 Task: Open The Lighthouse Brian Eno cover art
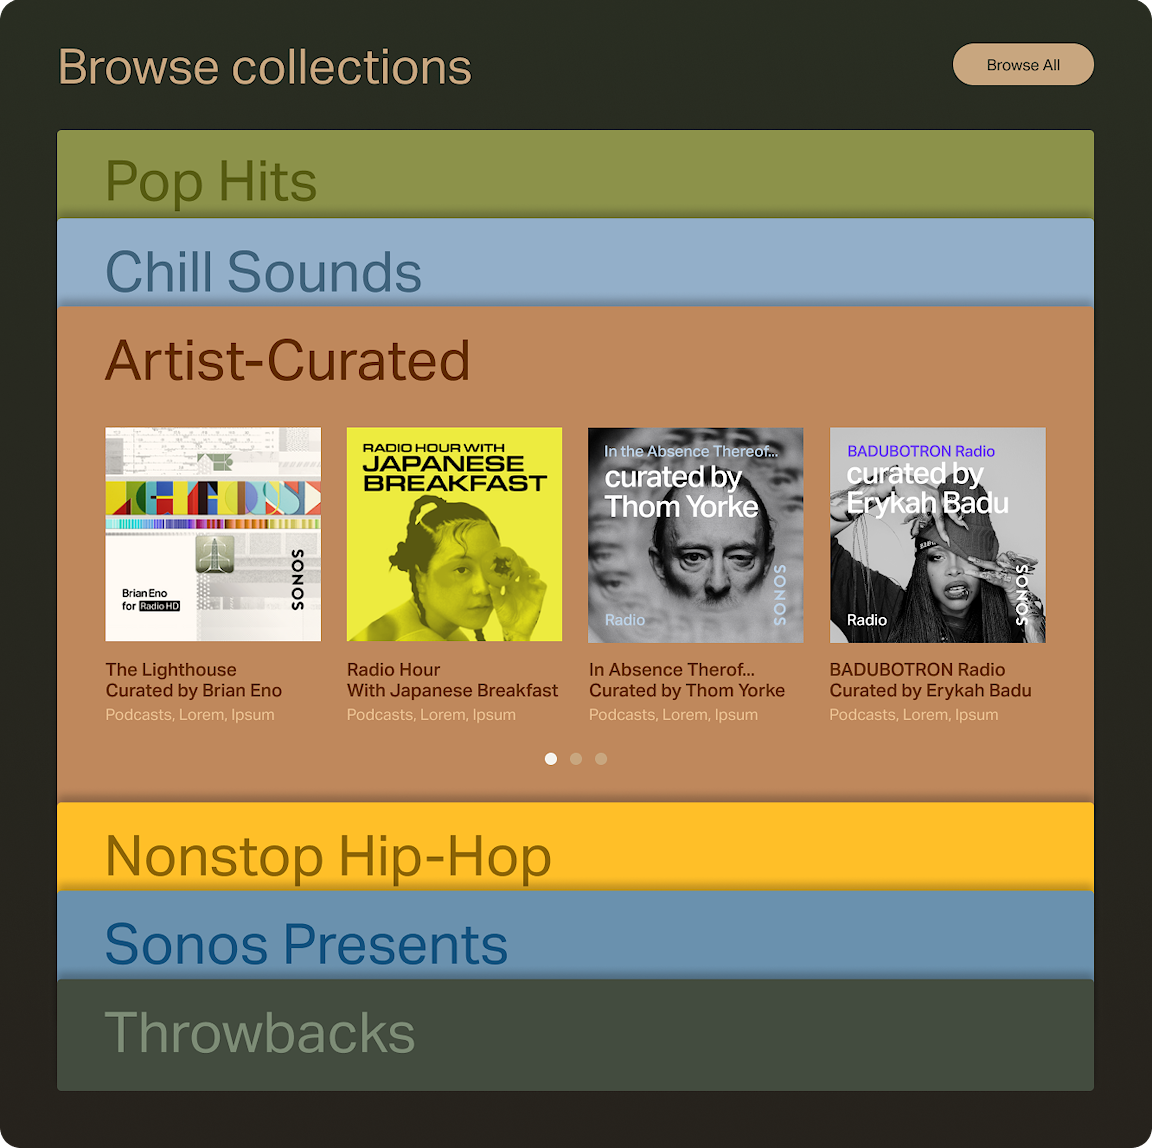pos(213,535)
